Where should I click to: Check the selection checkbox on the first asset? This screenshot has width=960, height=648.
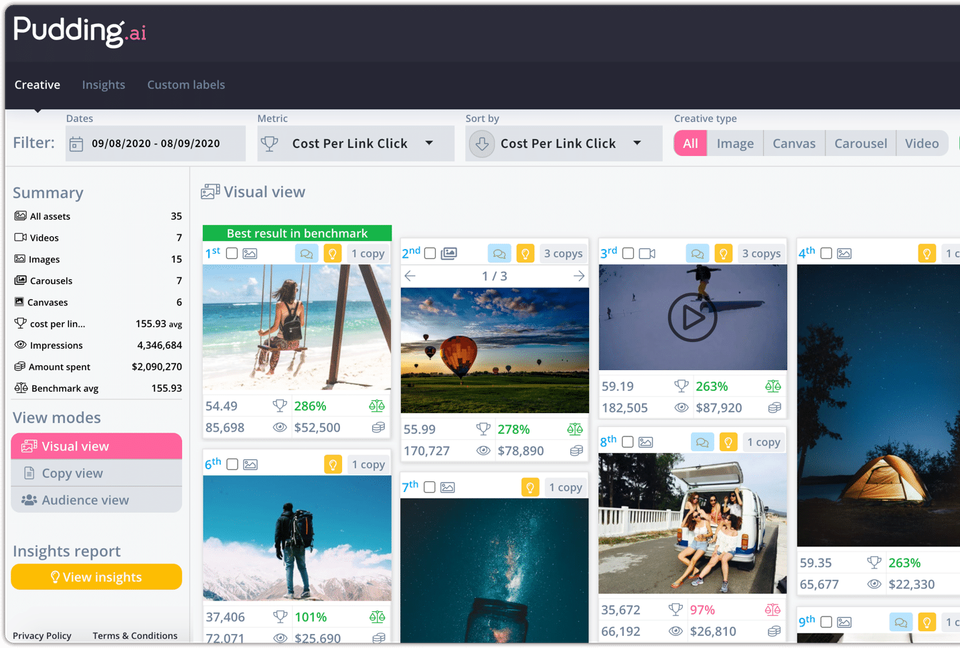(232, 253)
